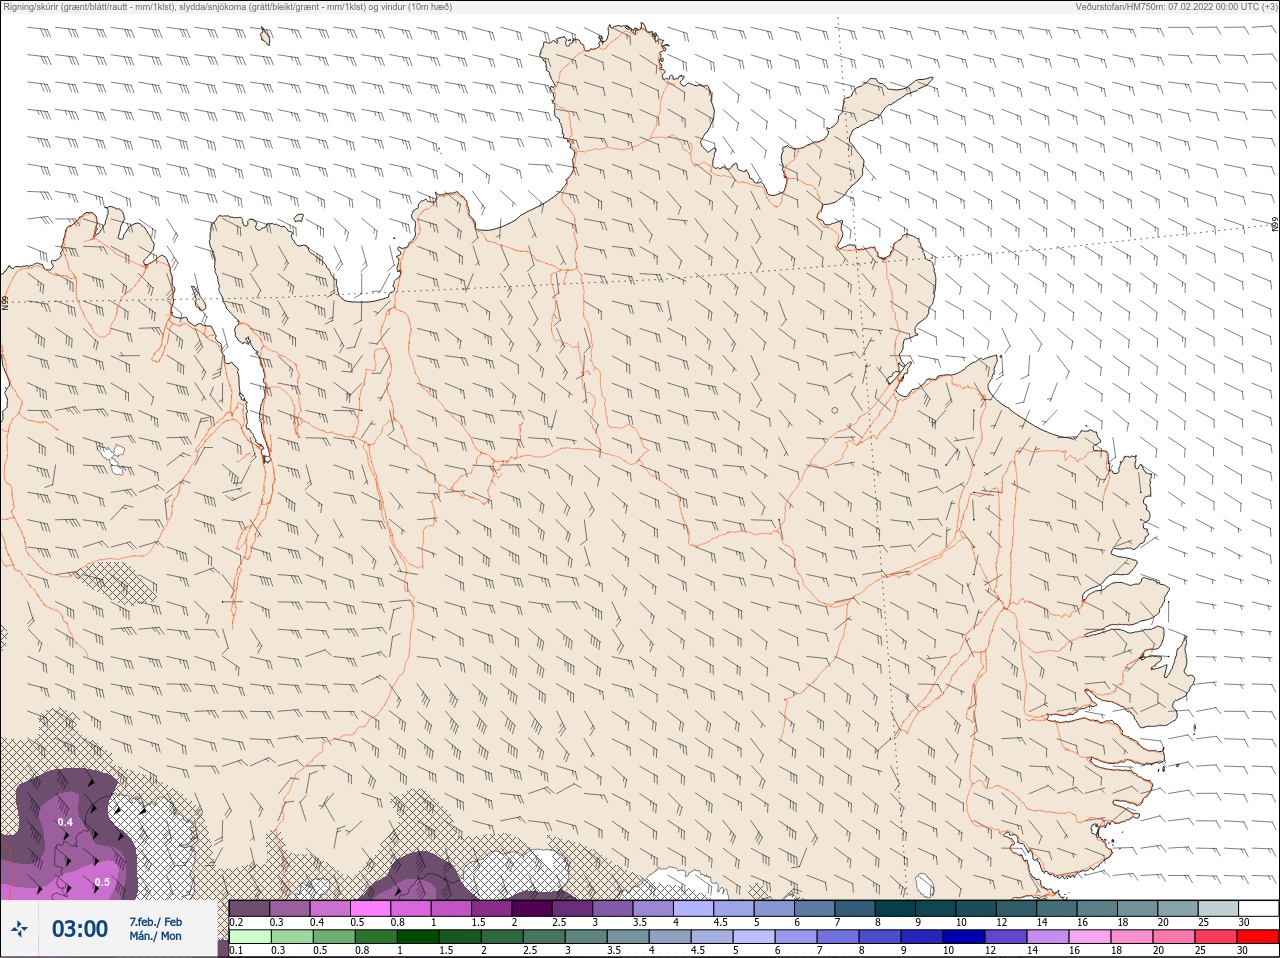Click the '7.feb./ Feb' date label
1280x958 pixels.
coord(156,922)
